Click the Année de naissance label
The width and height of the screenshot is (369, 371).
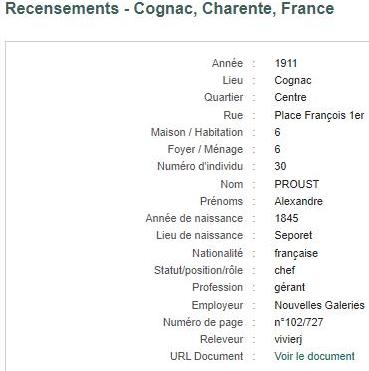pos(194,218)
